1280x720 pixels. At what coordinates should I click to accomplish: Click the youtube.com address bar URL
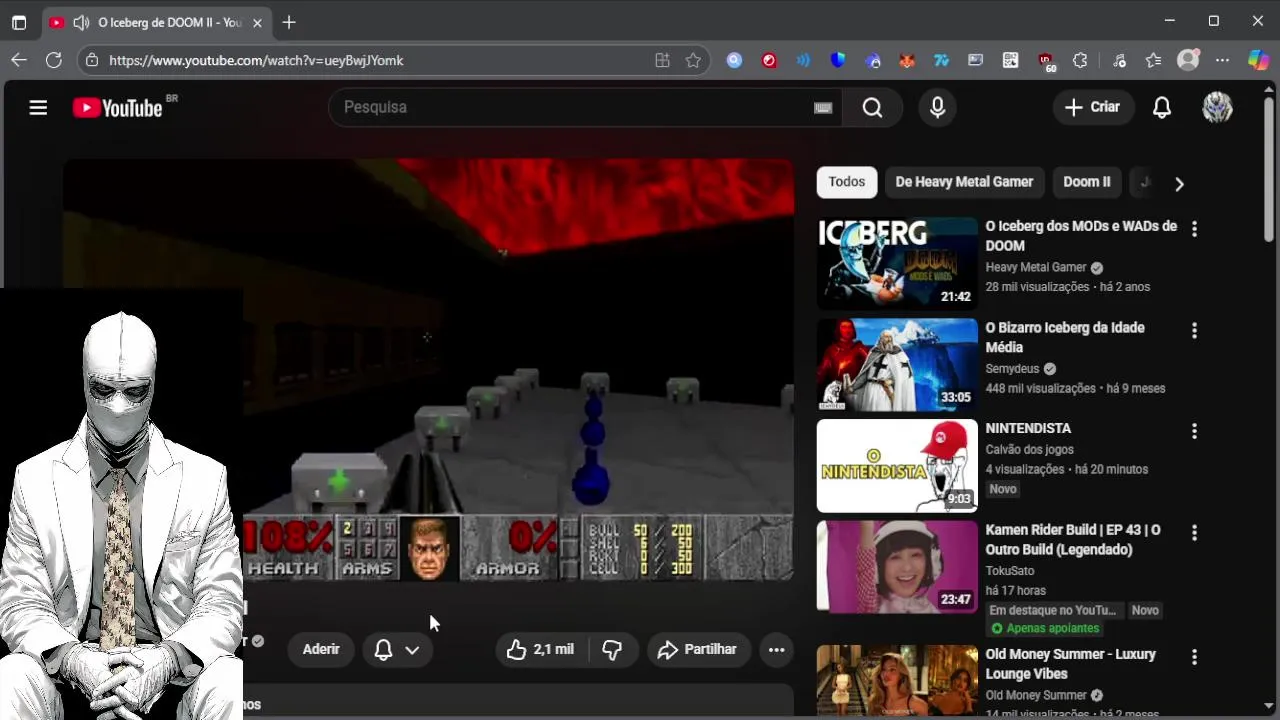coord(256,60)
